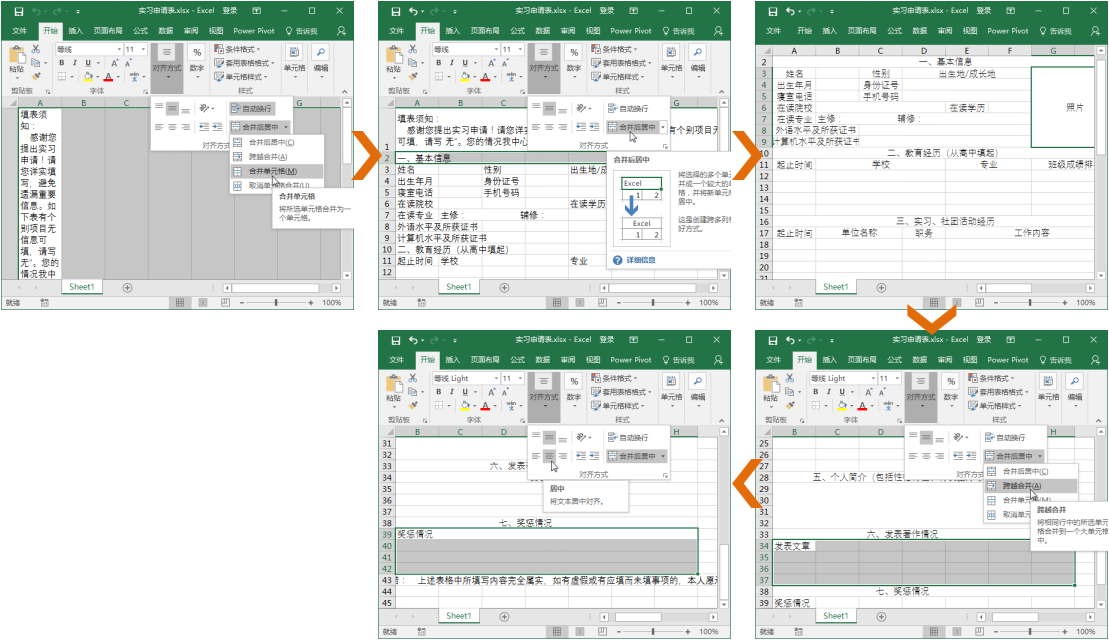Viewport: 1109px width, 640px height.
Task: Select 合并单元格(M) in top-left merge menu
Action: point(277,171)
